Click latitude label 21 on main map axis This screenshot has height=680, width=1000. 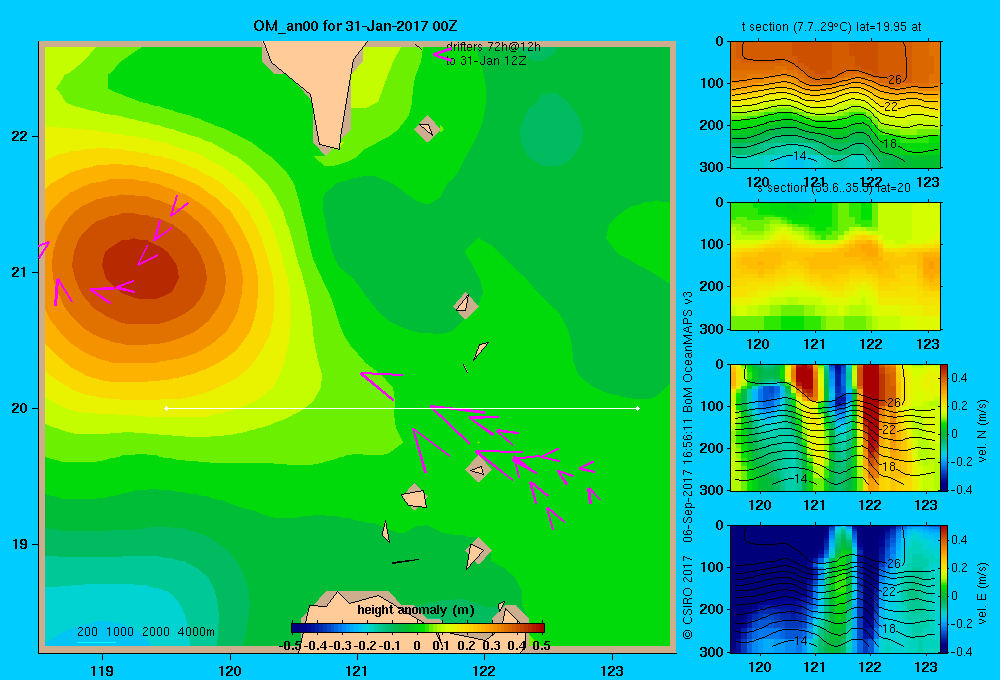tap(19, 272)
